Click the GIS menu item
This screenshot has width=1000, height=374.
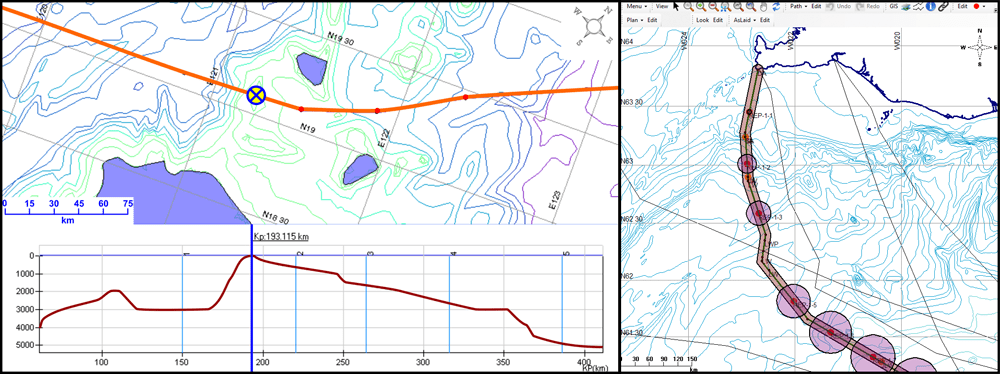[893, 6]
